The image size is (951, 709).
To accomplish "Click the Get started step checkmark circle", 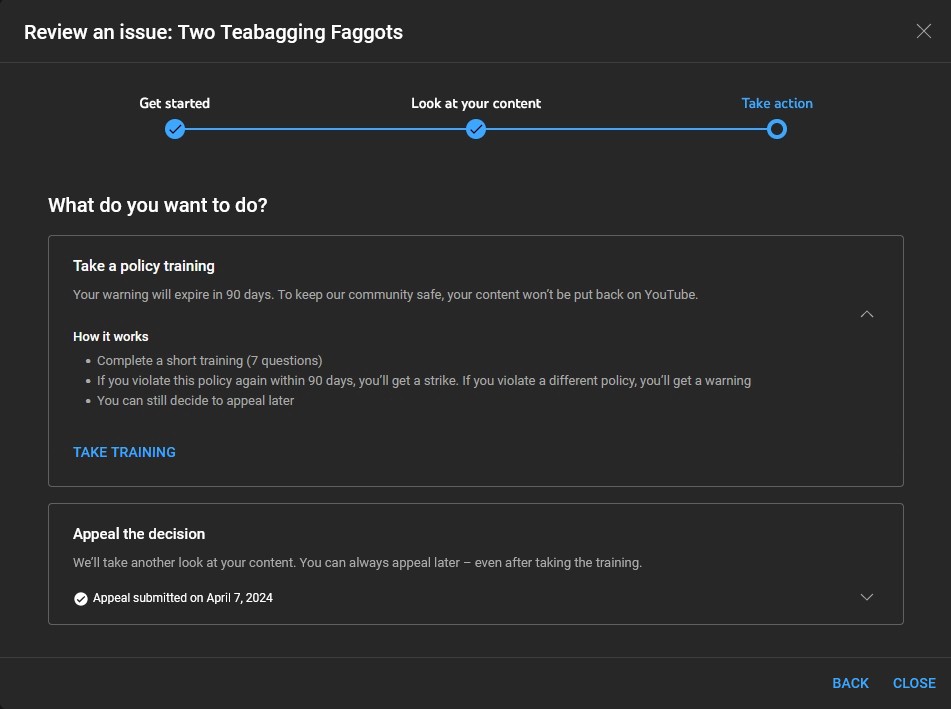I will (175, 129).
